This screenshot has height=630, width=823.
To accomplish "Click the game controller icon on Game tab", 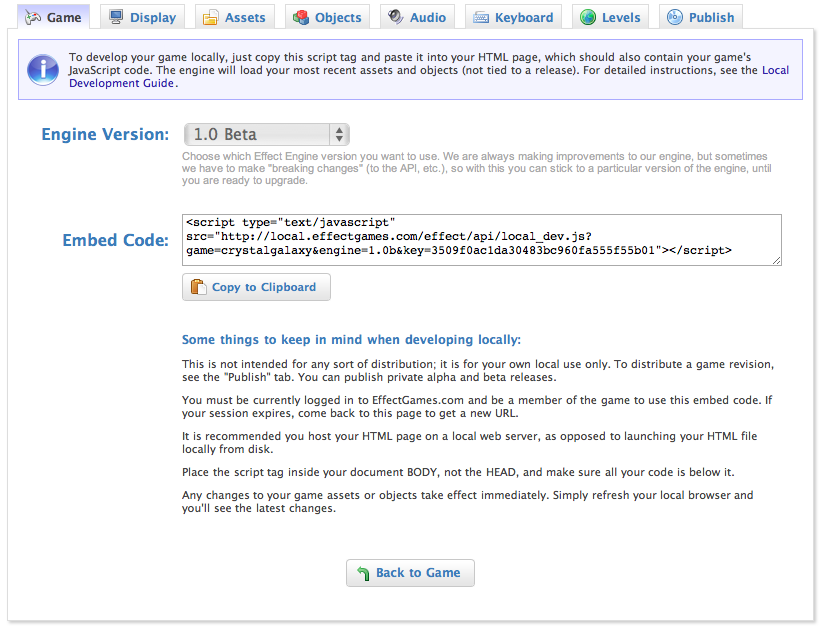I will pos(33,17).
